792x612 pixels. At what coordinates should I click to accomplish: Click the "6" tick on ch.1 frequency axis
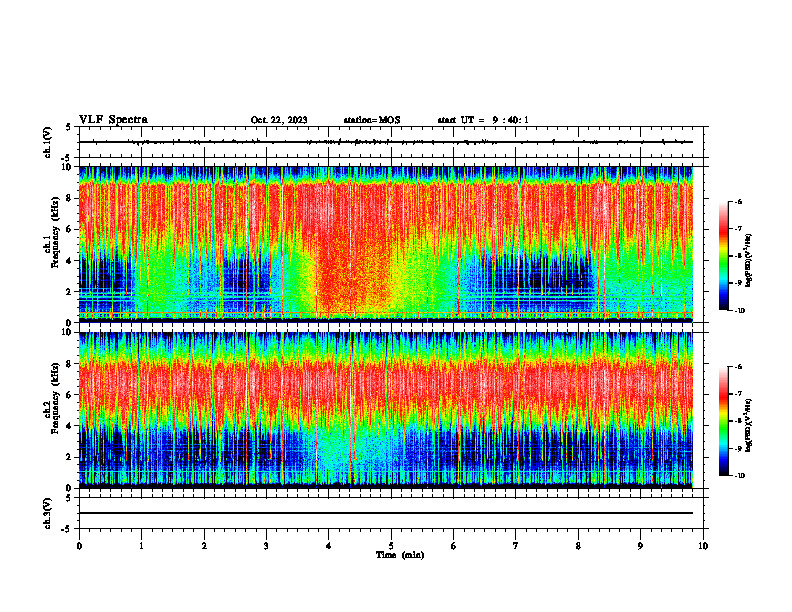70,230
